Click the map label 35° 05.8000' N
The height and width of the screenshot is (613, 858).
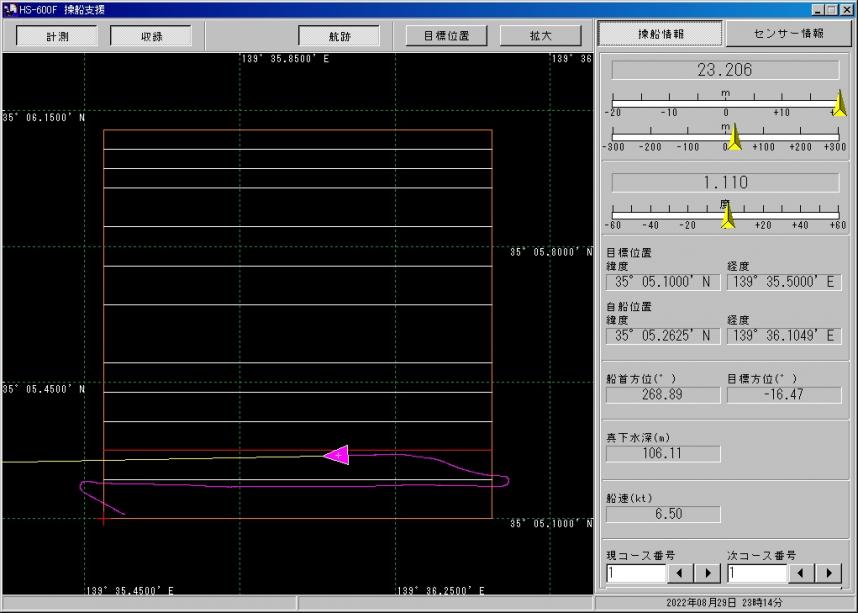551,252
